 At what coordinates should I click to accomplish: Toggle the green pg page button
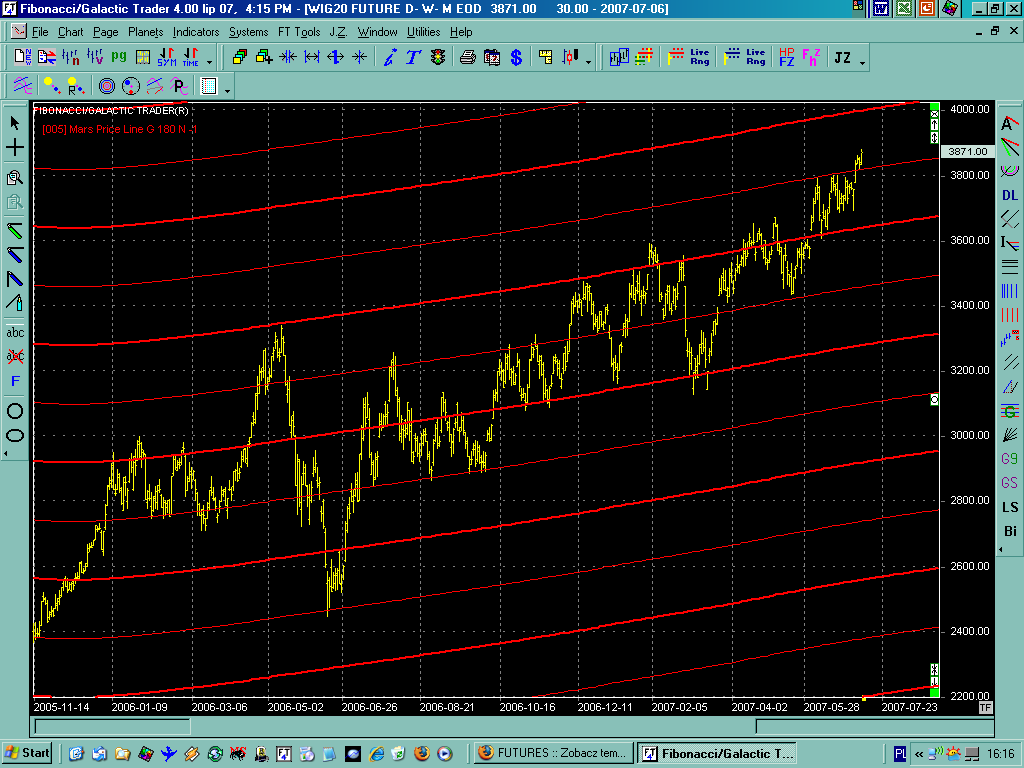(x=118, y=57)
